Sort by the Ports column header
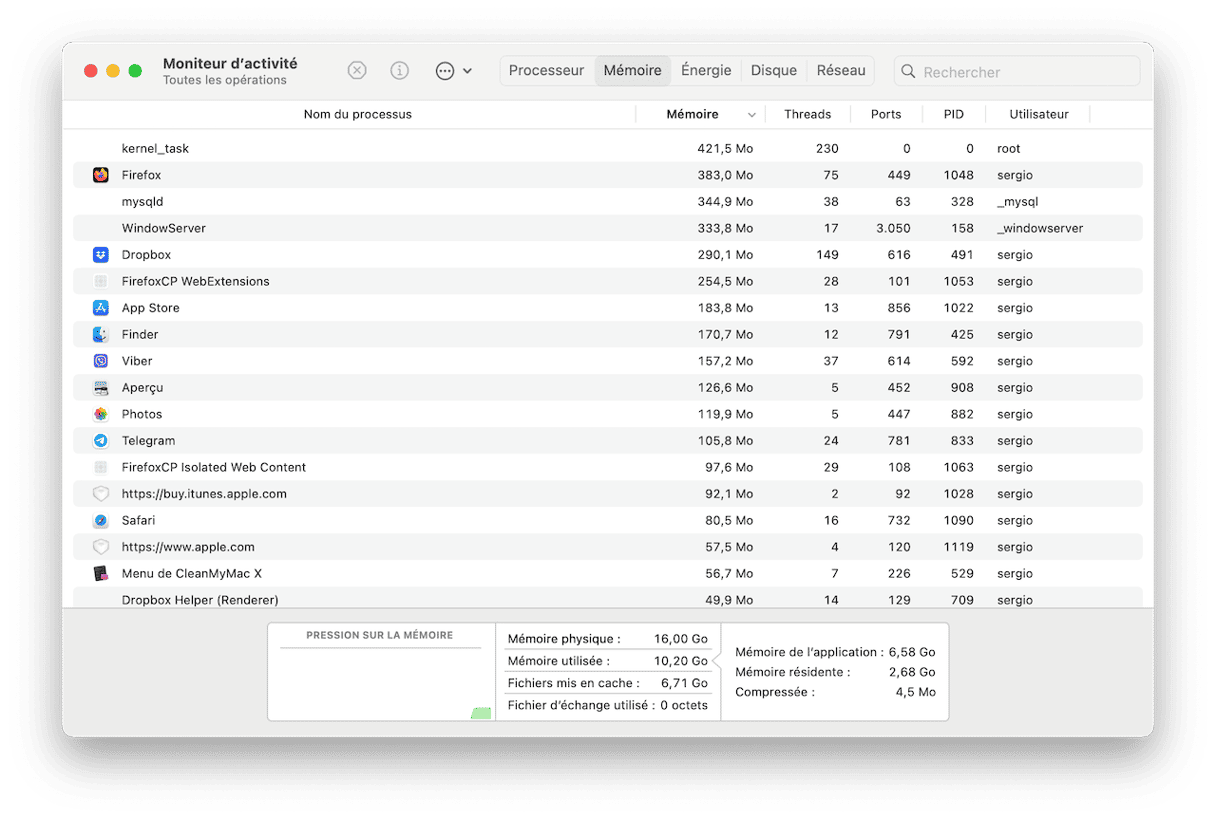This screenshot has height=819, width=1216. click(x=886, y=114)
